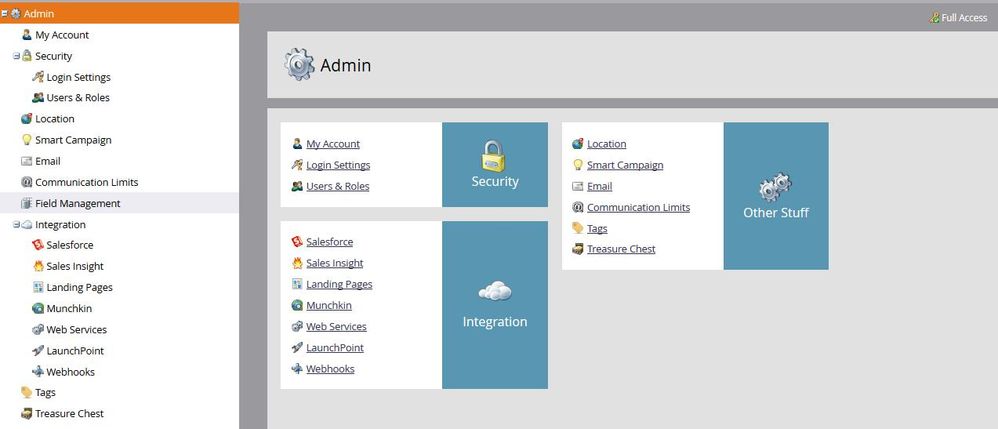Click the Smart Campaign lightbulb icon in sidebar
The height and width of the screenshot is (429, 998).
(x=27, y=140)
